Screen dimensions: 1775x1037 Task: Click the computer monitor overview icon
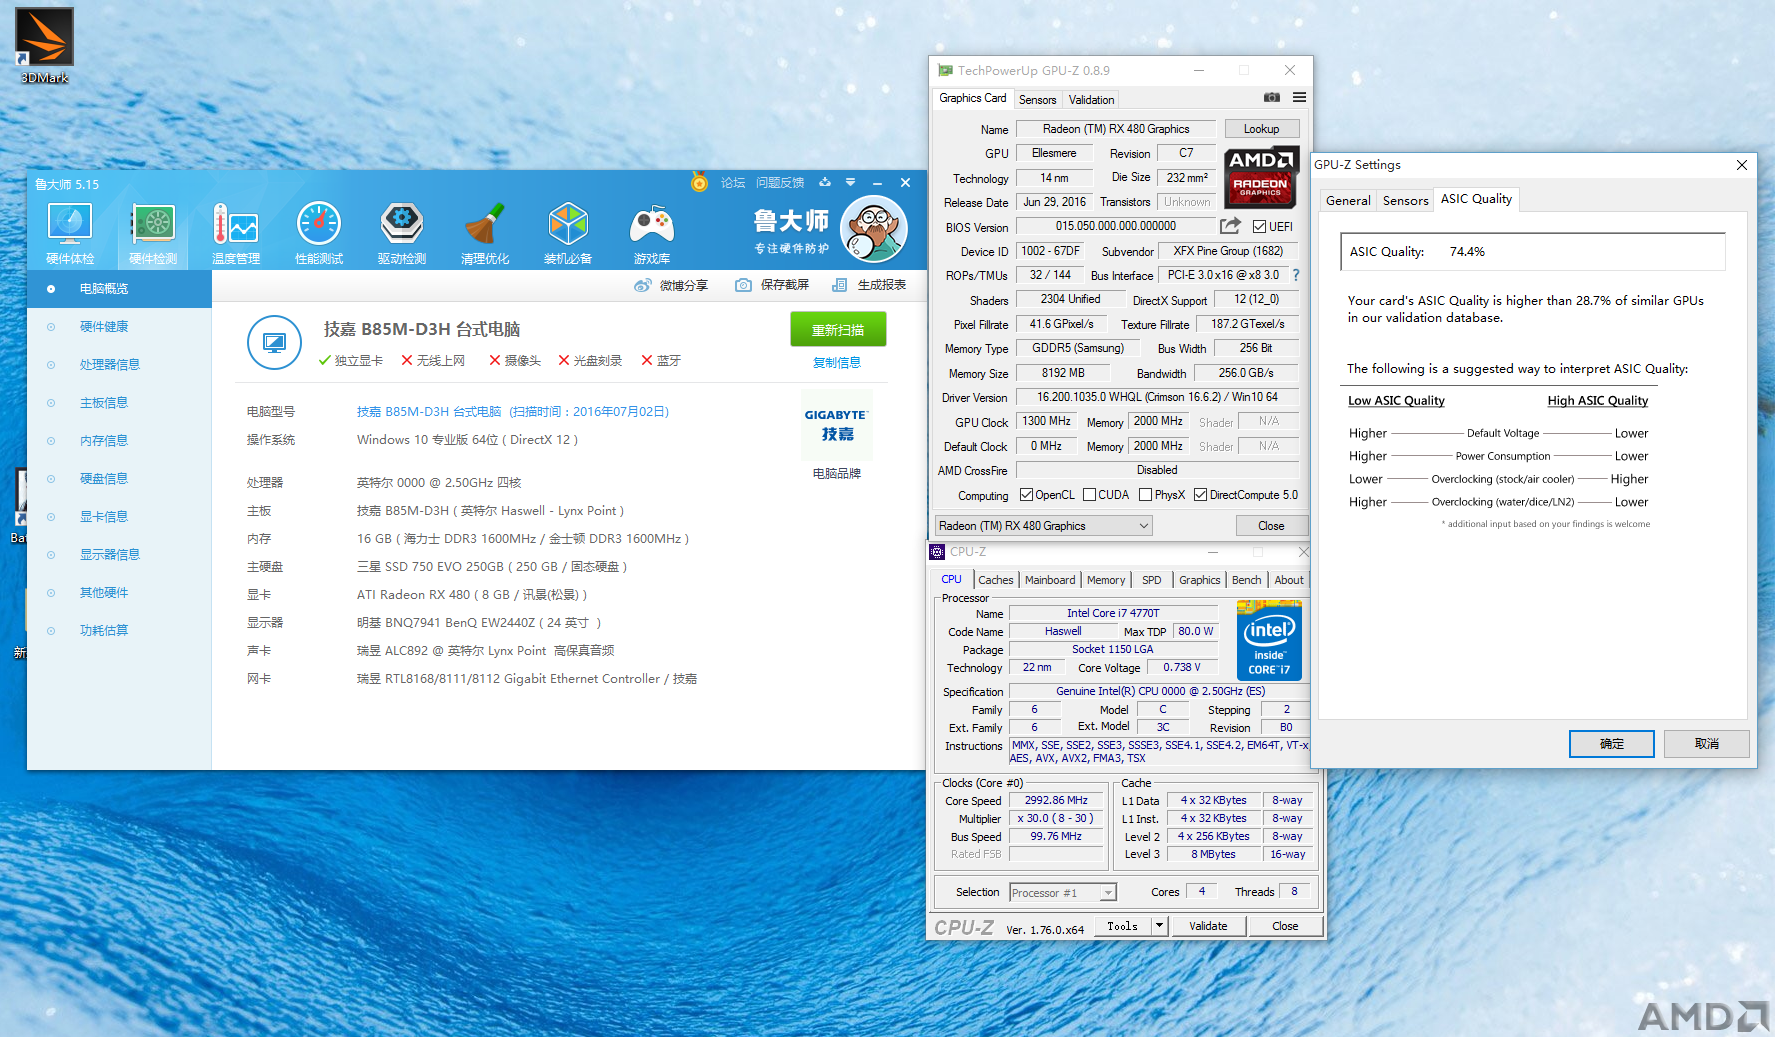coord(274,343)
